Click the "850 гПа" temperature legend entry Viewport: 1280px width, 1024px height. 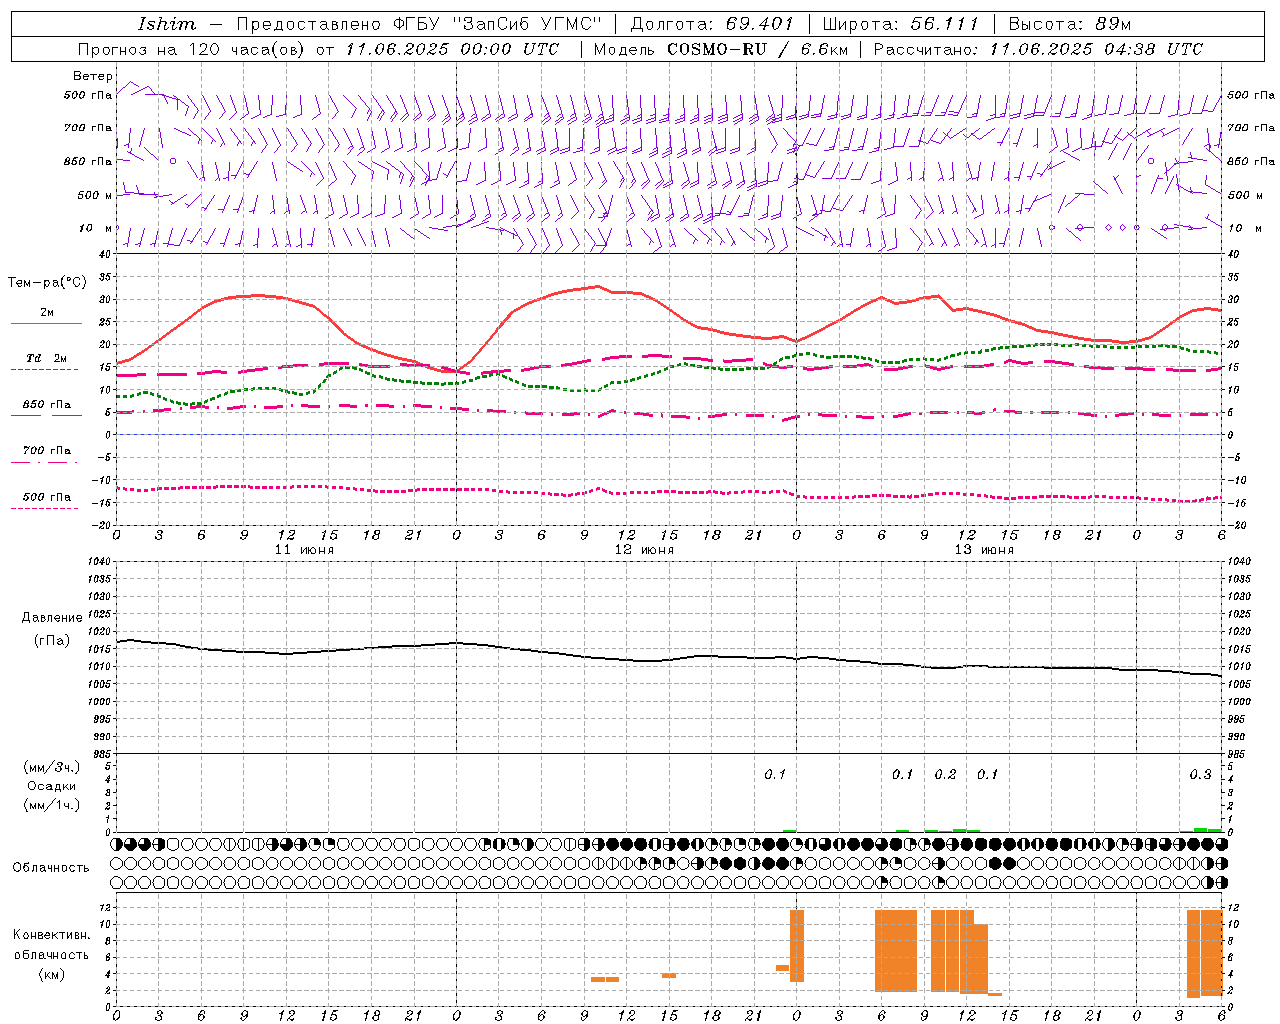pyautogui.click(x=46, y=405)
